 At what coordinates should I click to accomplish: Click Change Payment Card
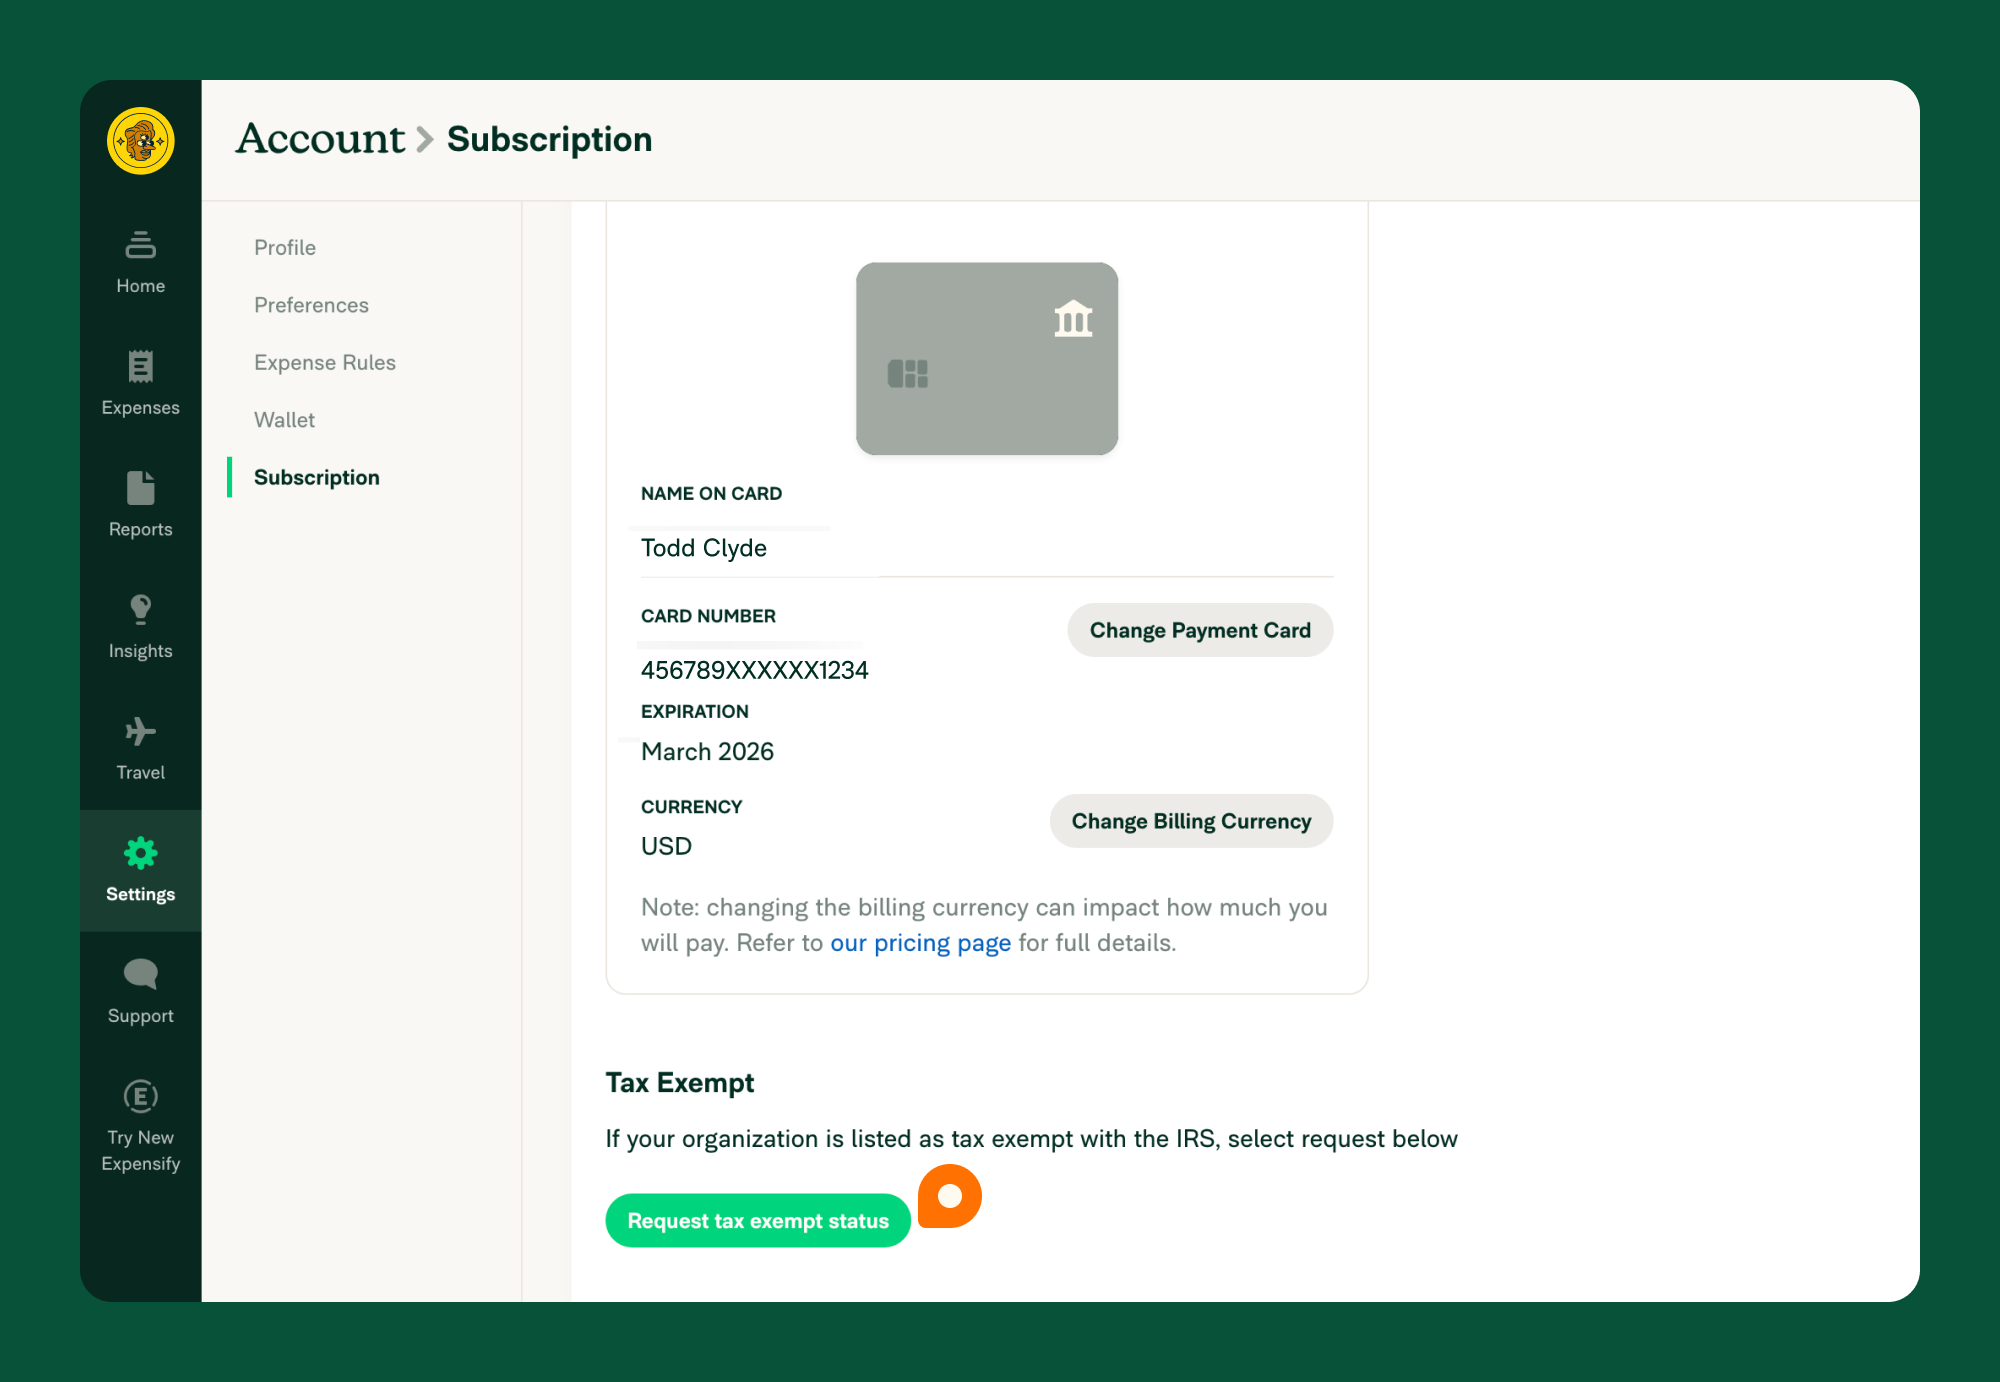(1199, 630)
